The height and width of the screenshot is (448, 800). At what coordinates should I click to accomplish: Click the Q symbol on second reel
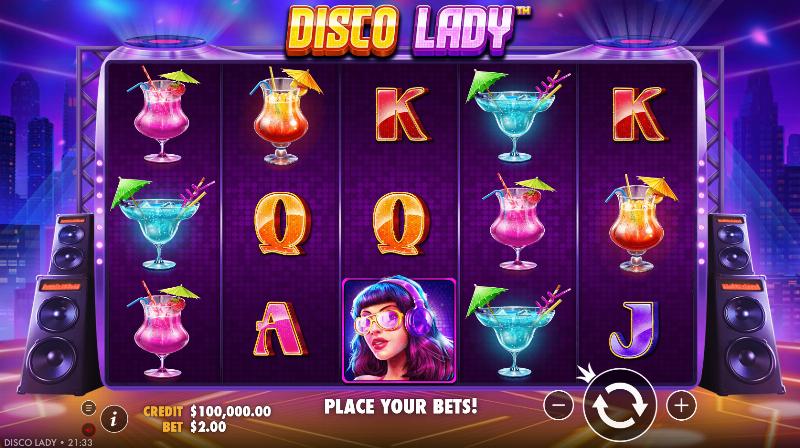coord(282,222)
